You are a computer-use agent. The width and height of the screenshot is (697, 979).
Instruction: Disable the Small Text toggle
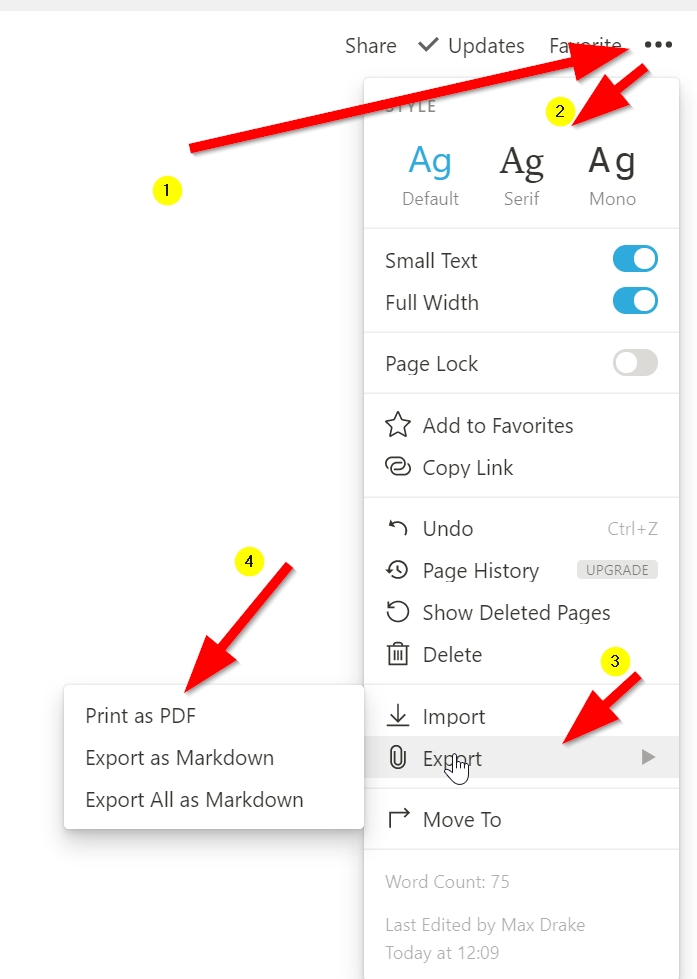(635, 260)
